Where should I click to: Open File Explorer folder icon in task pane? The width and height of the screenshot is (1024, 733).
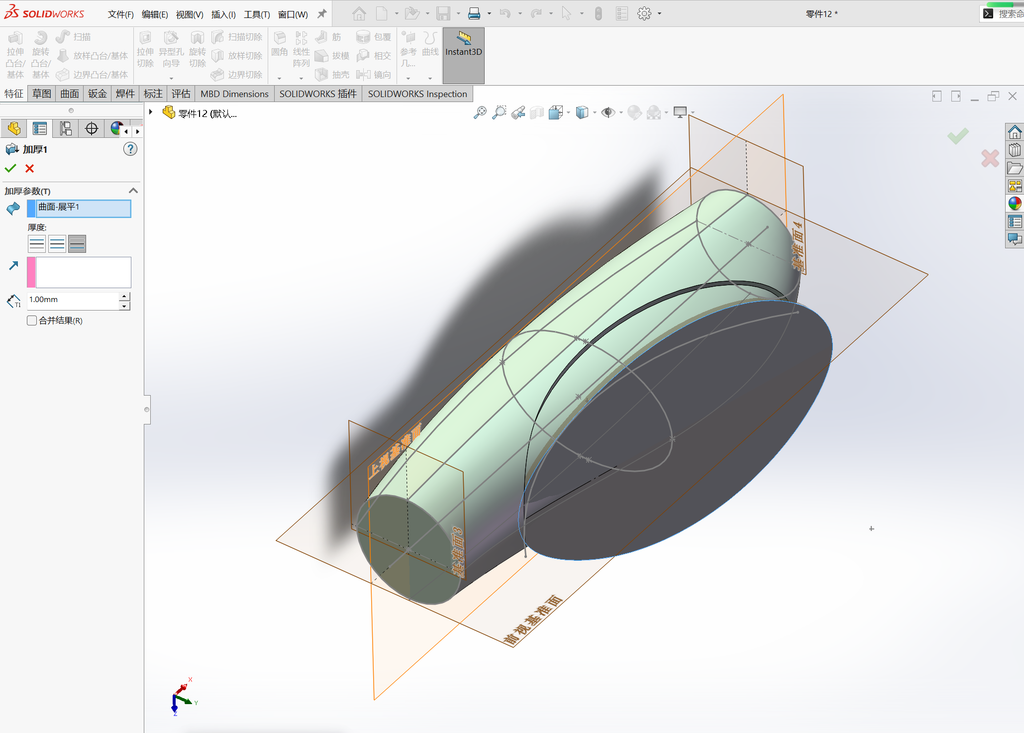click(1014, 168)
